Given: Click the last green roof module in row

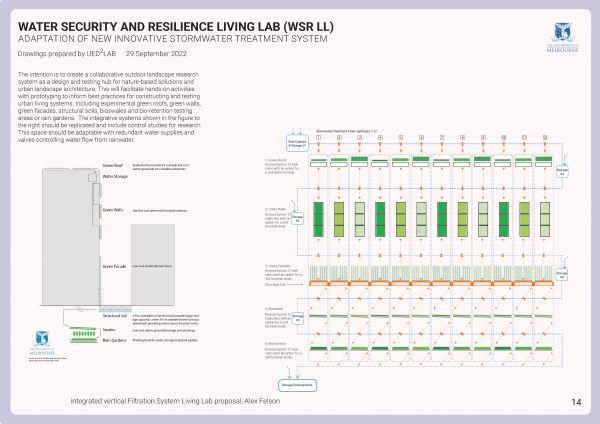Looking at the screenshot, I should 544,161.
